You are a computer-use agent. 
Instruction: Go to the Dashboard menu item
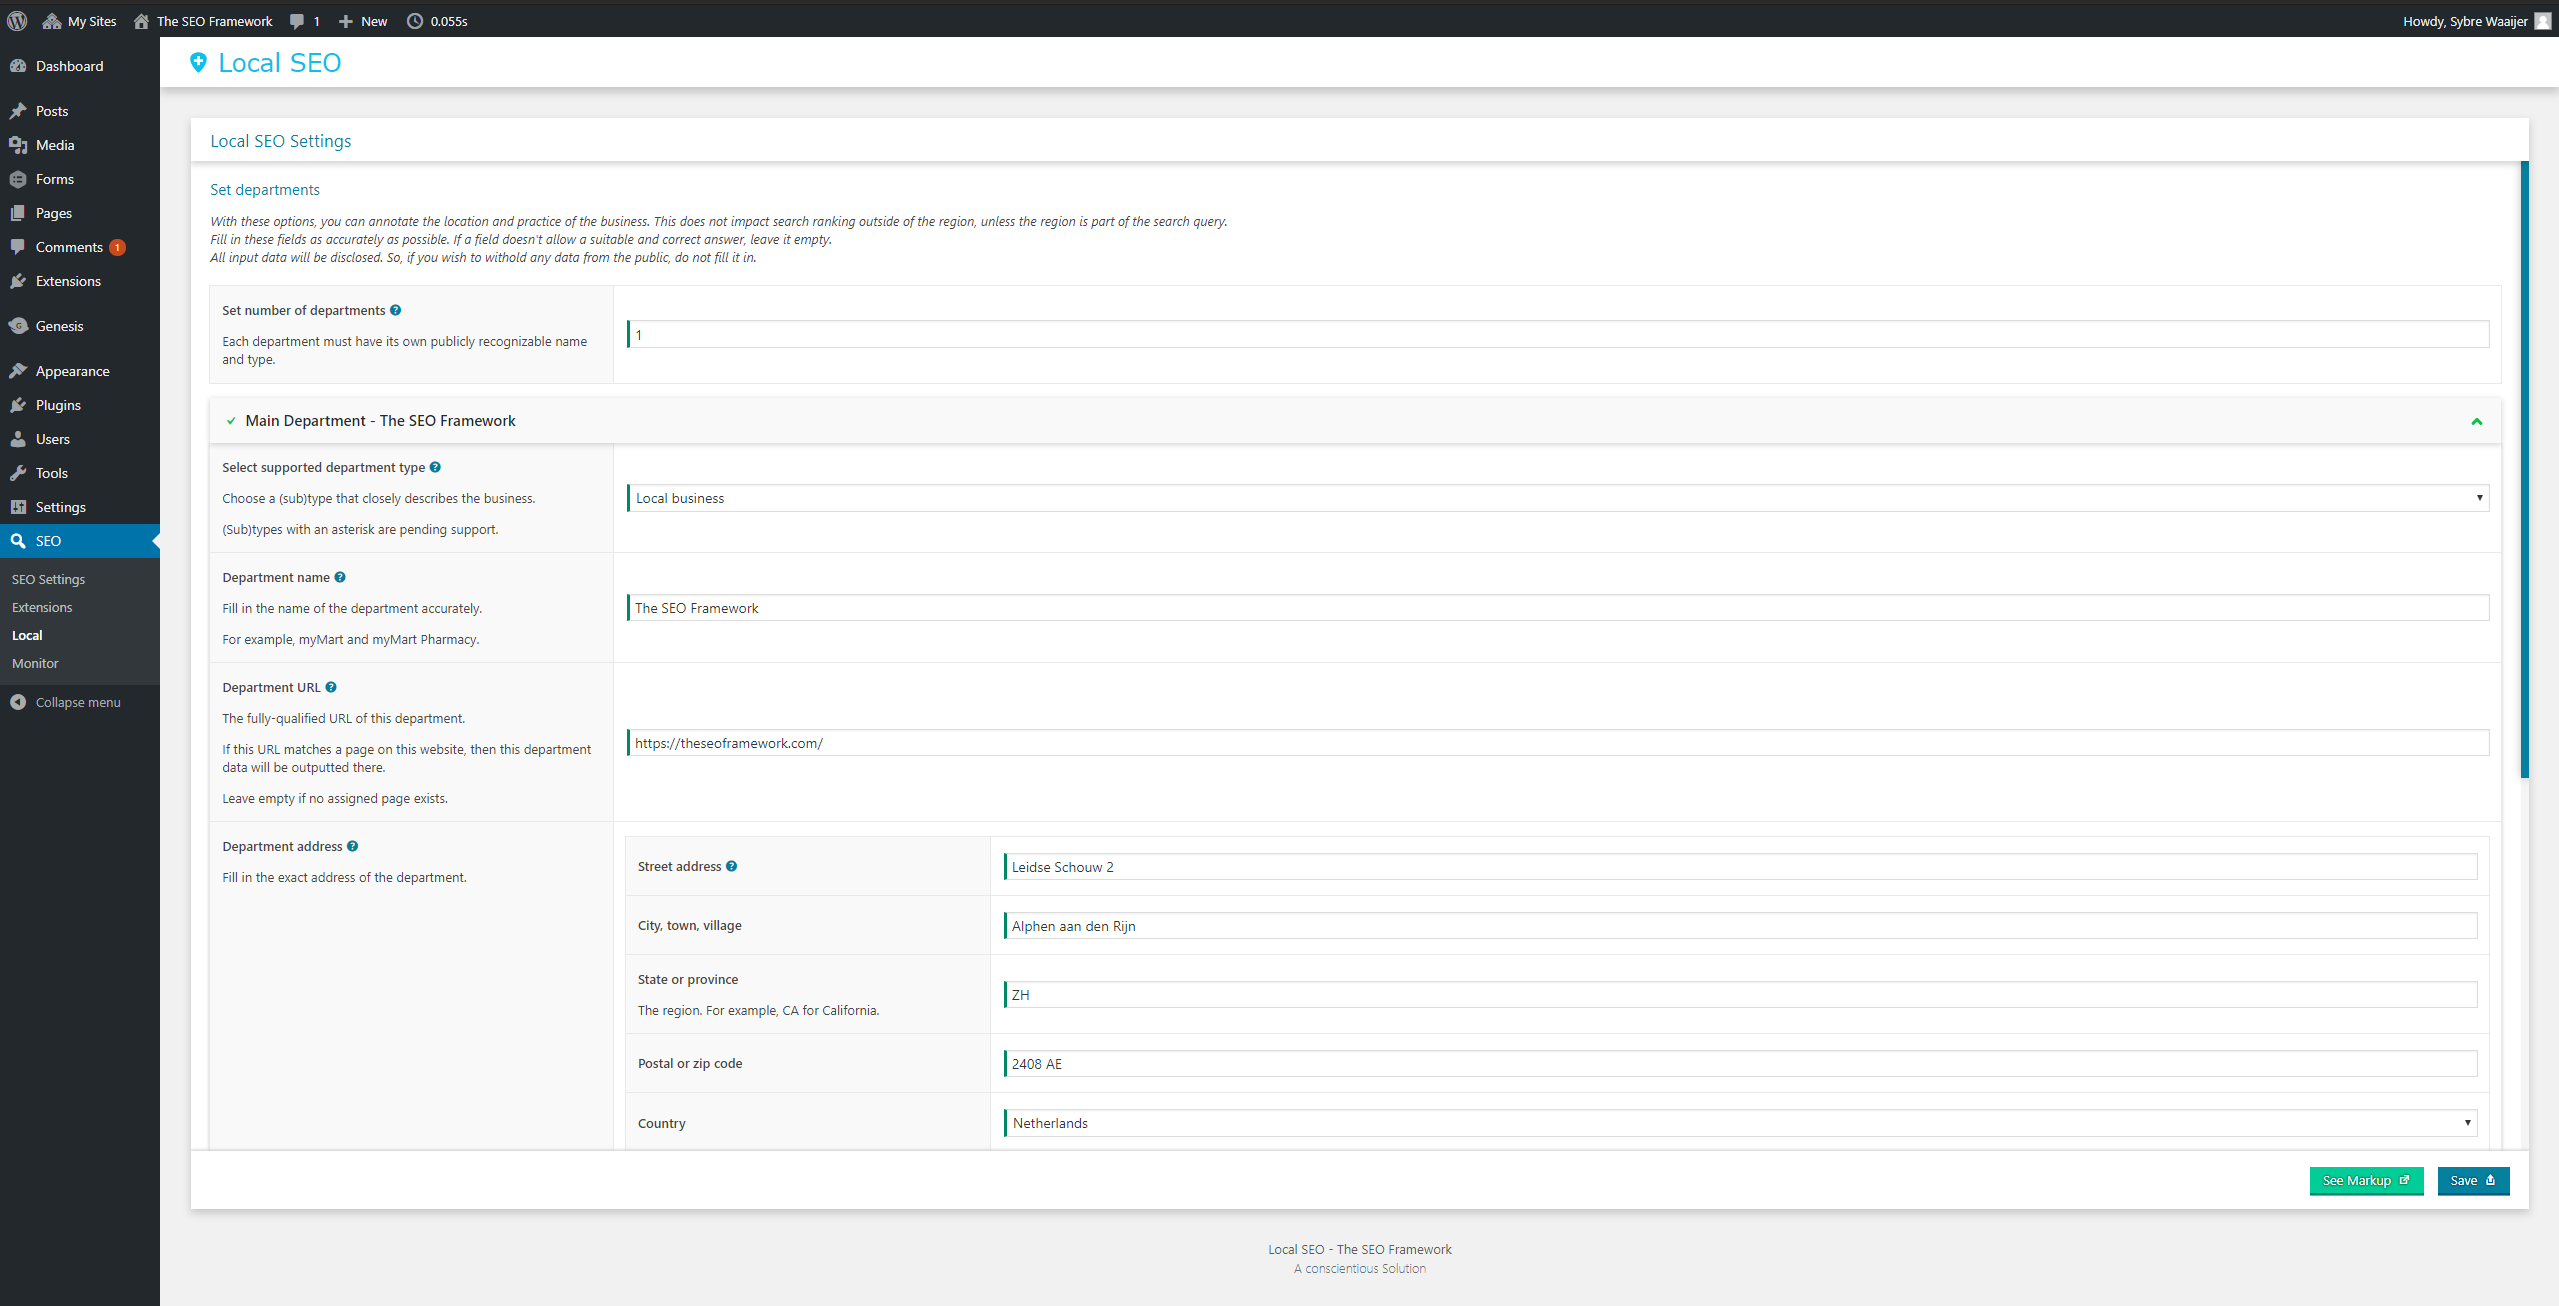(80, 66)
